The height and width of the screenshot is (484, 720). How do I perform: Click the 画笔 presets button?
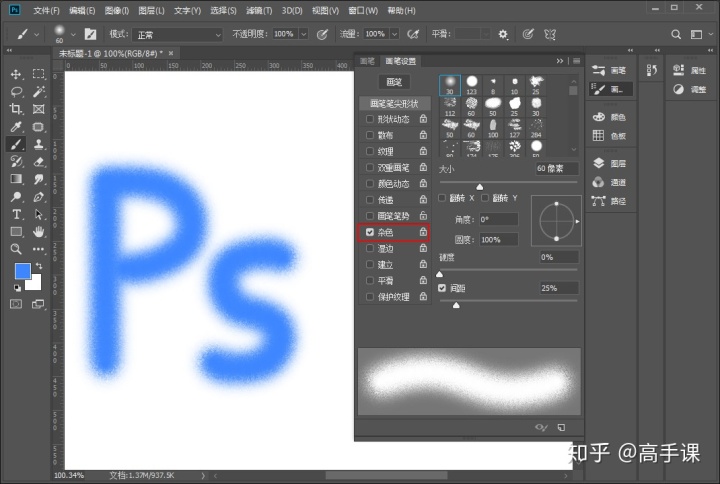click(x=394, y=82)
